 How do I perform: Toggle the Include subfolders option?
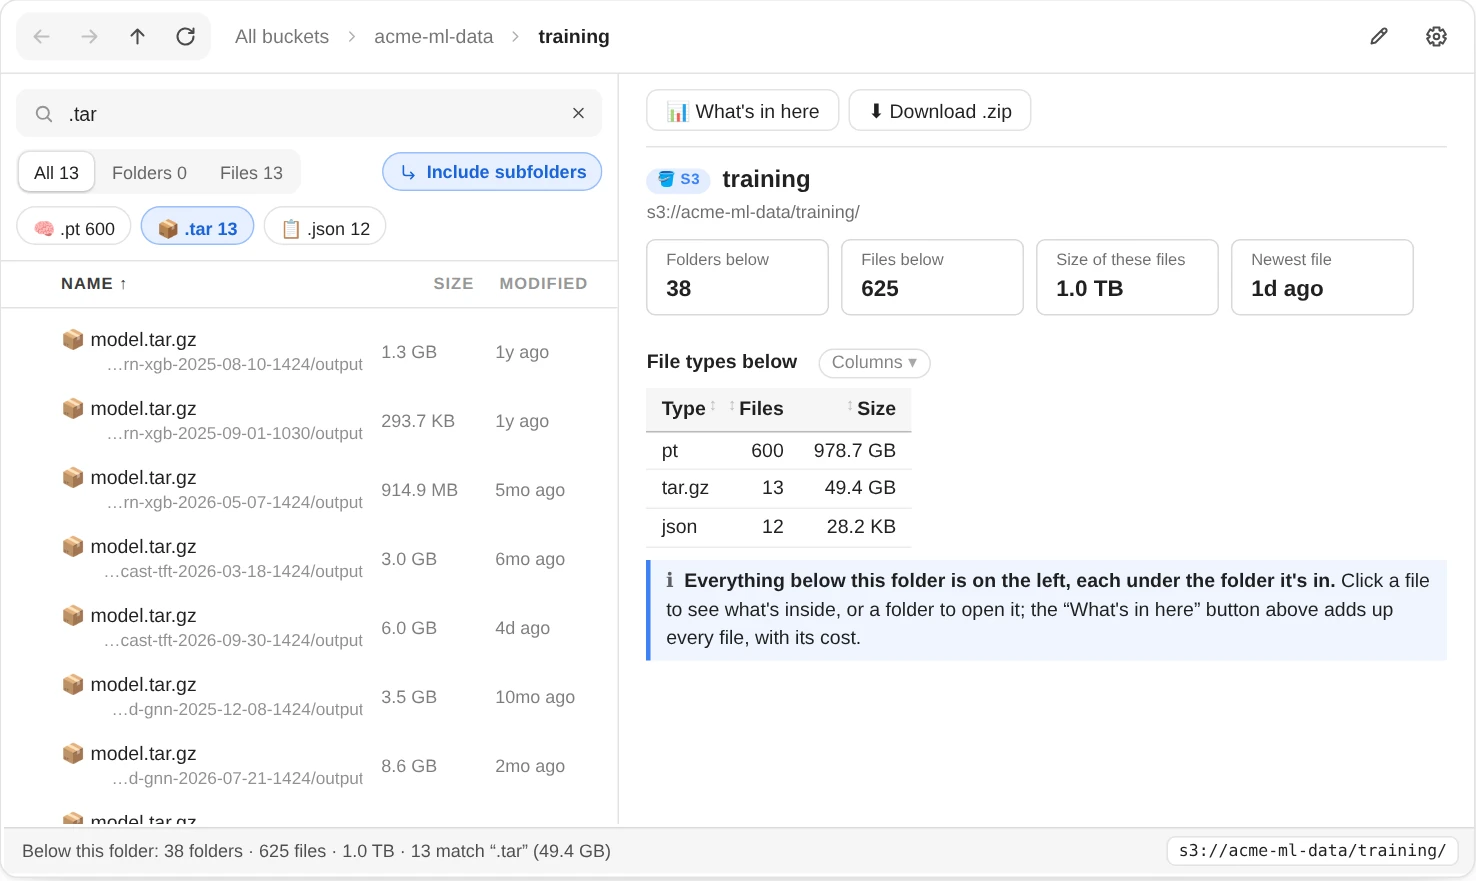pyautogui.click(x=492, y=172)
